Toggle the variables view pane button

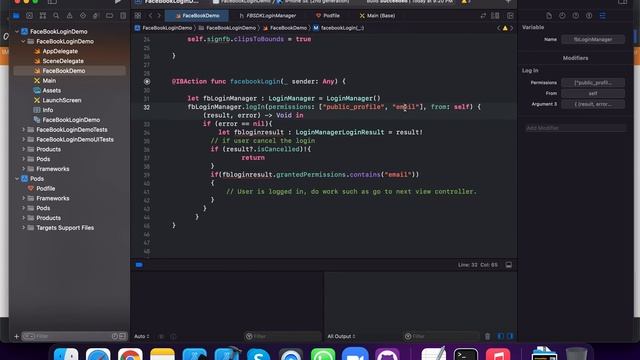[501, 336]
